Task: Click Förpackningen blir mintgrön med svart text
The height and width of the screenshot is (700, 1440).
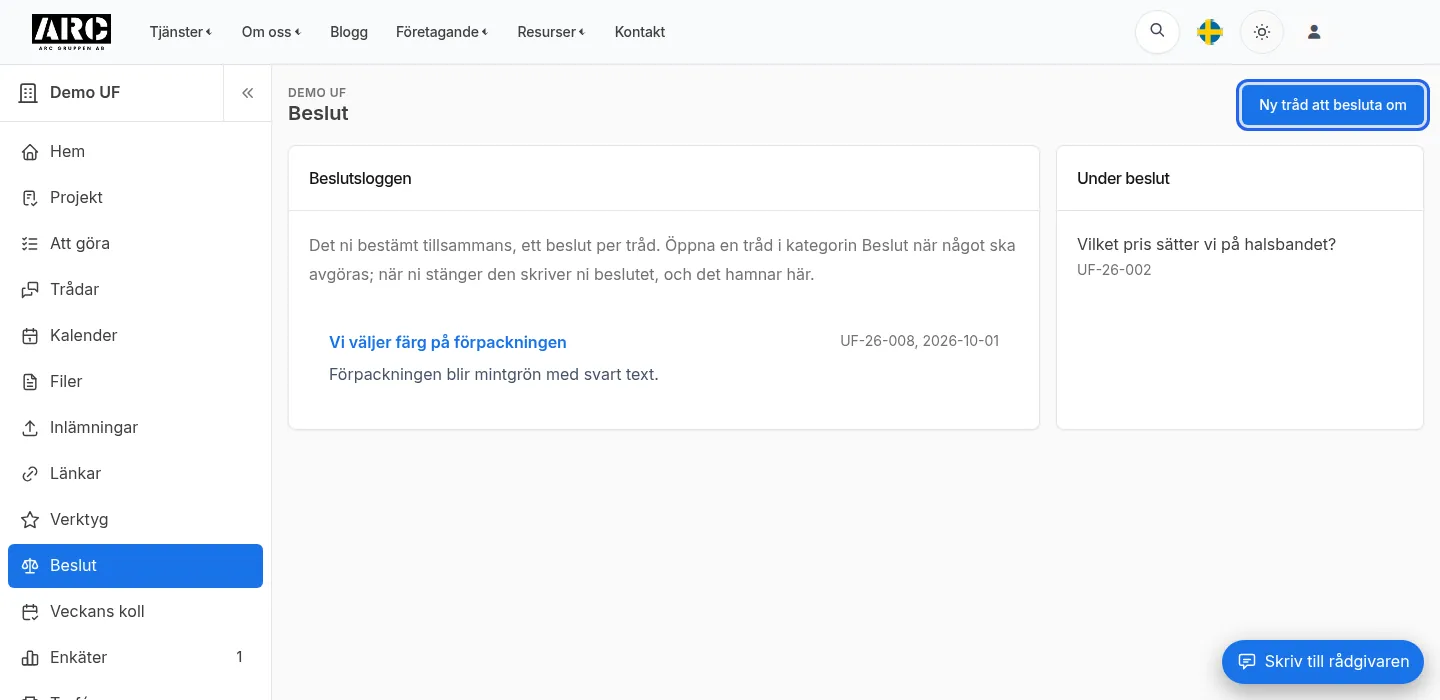Action: tap(494, 375)
